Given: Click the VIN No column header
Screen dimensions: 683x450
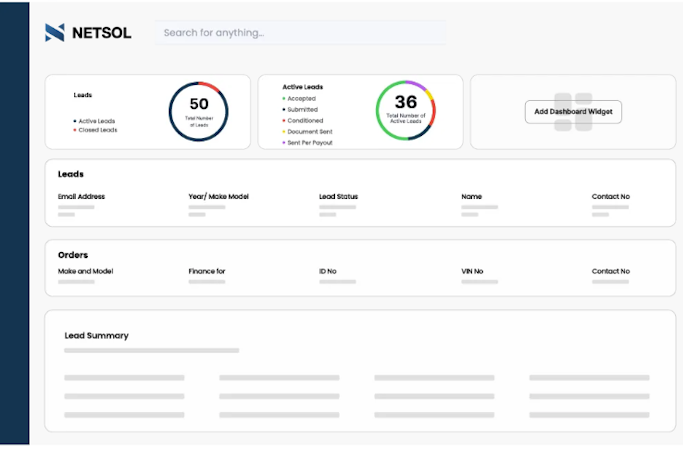Looking at the screenshot, I should 472,271.
